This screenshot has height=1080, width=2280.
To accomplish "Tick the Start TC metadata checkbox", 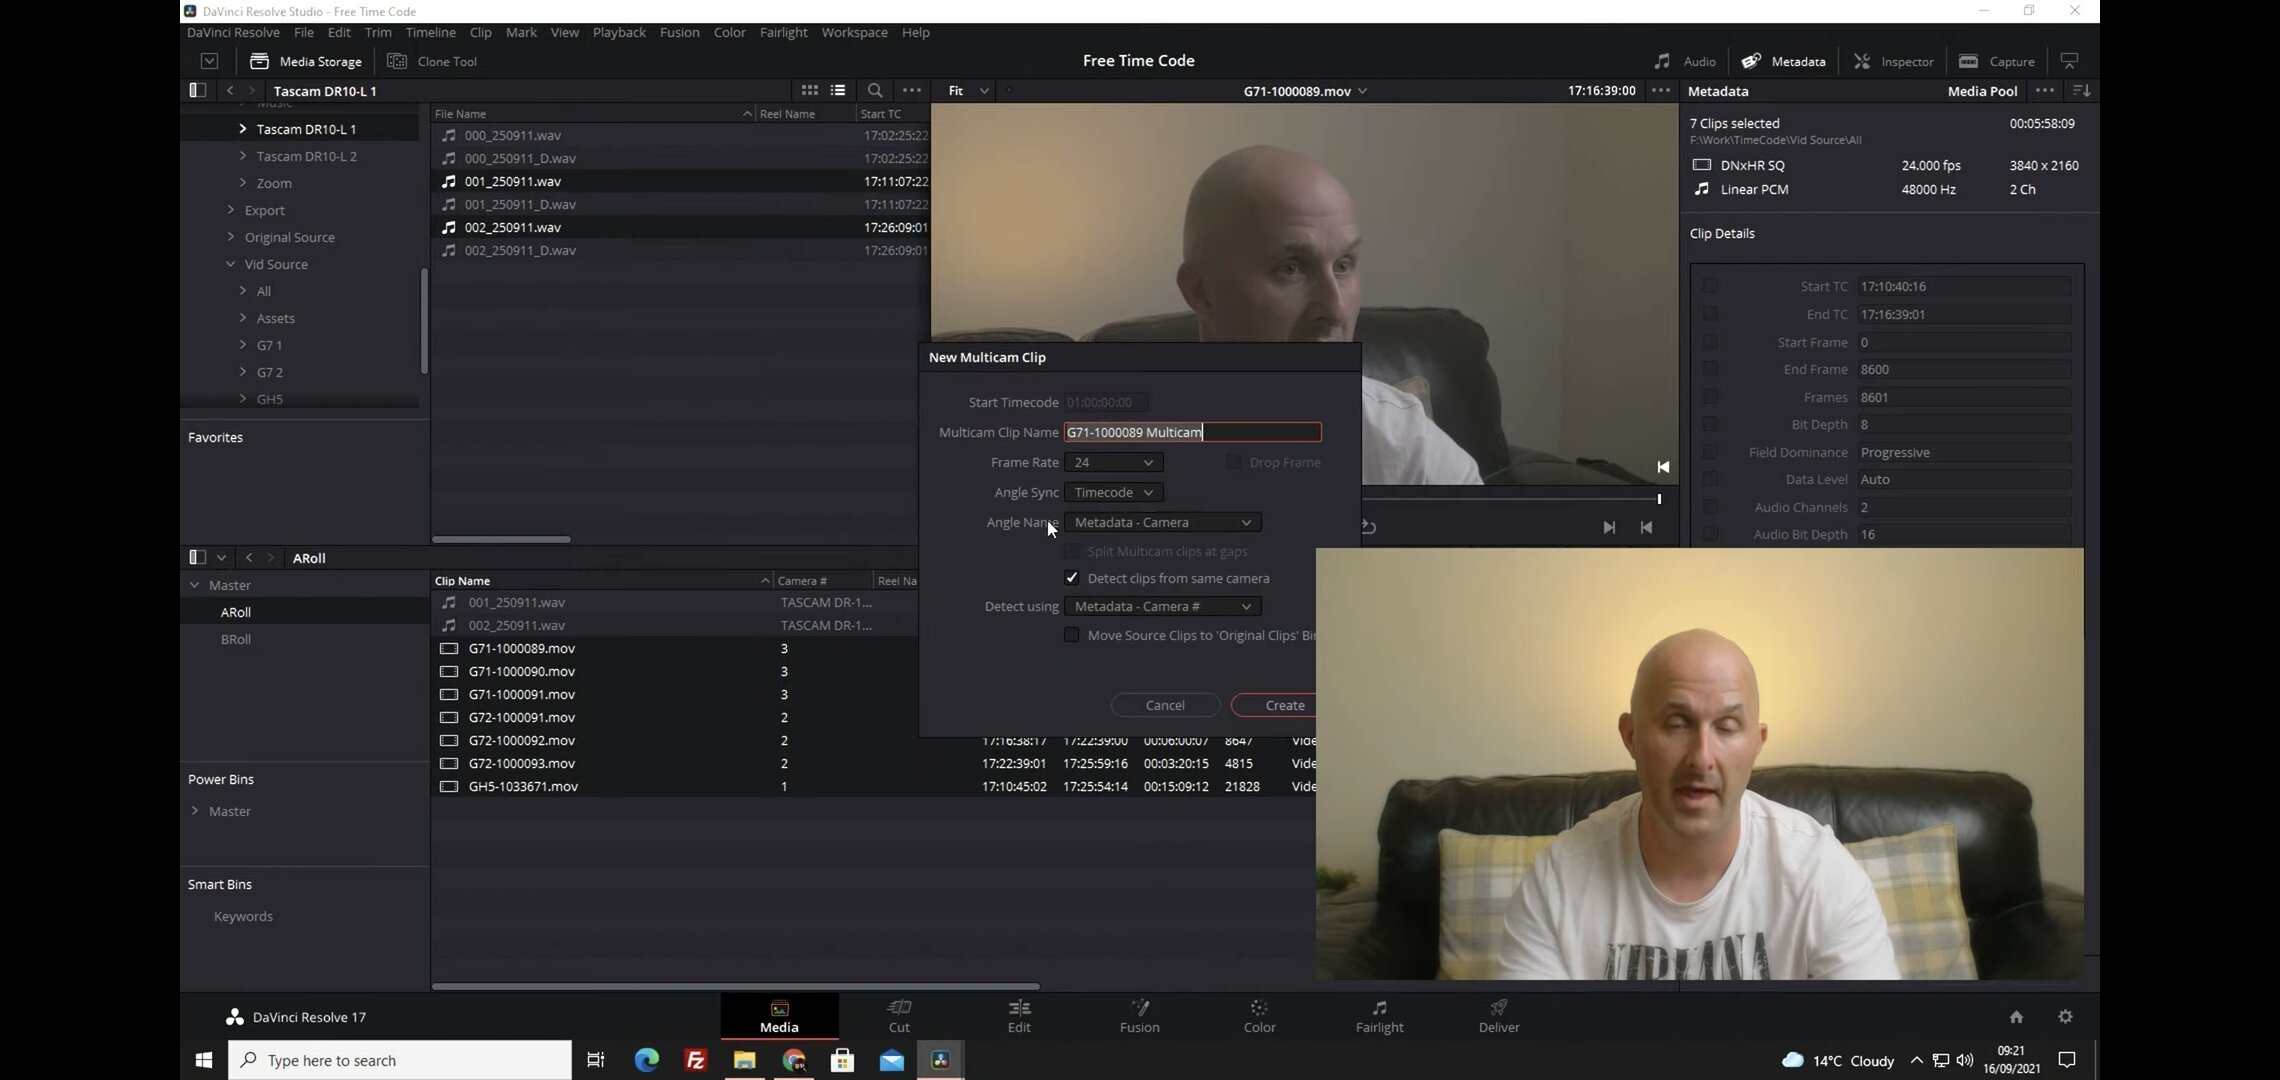I will [x=1710, y=286].
